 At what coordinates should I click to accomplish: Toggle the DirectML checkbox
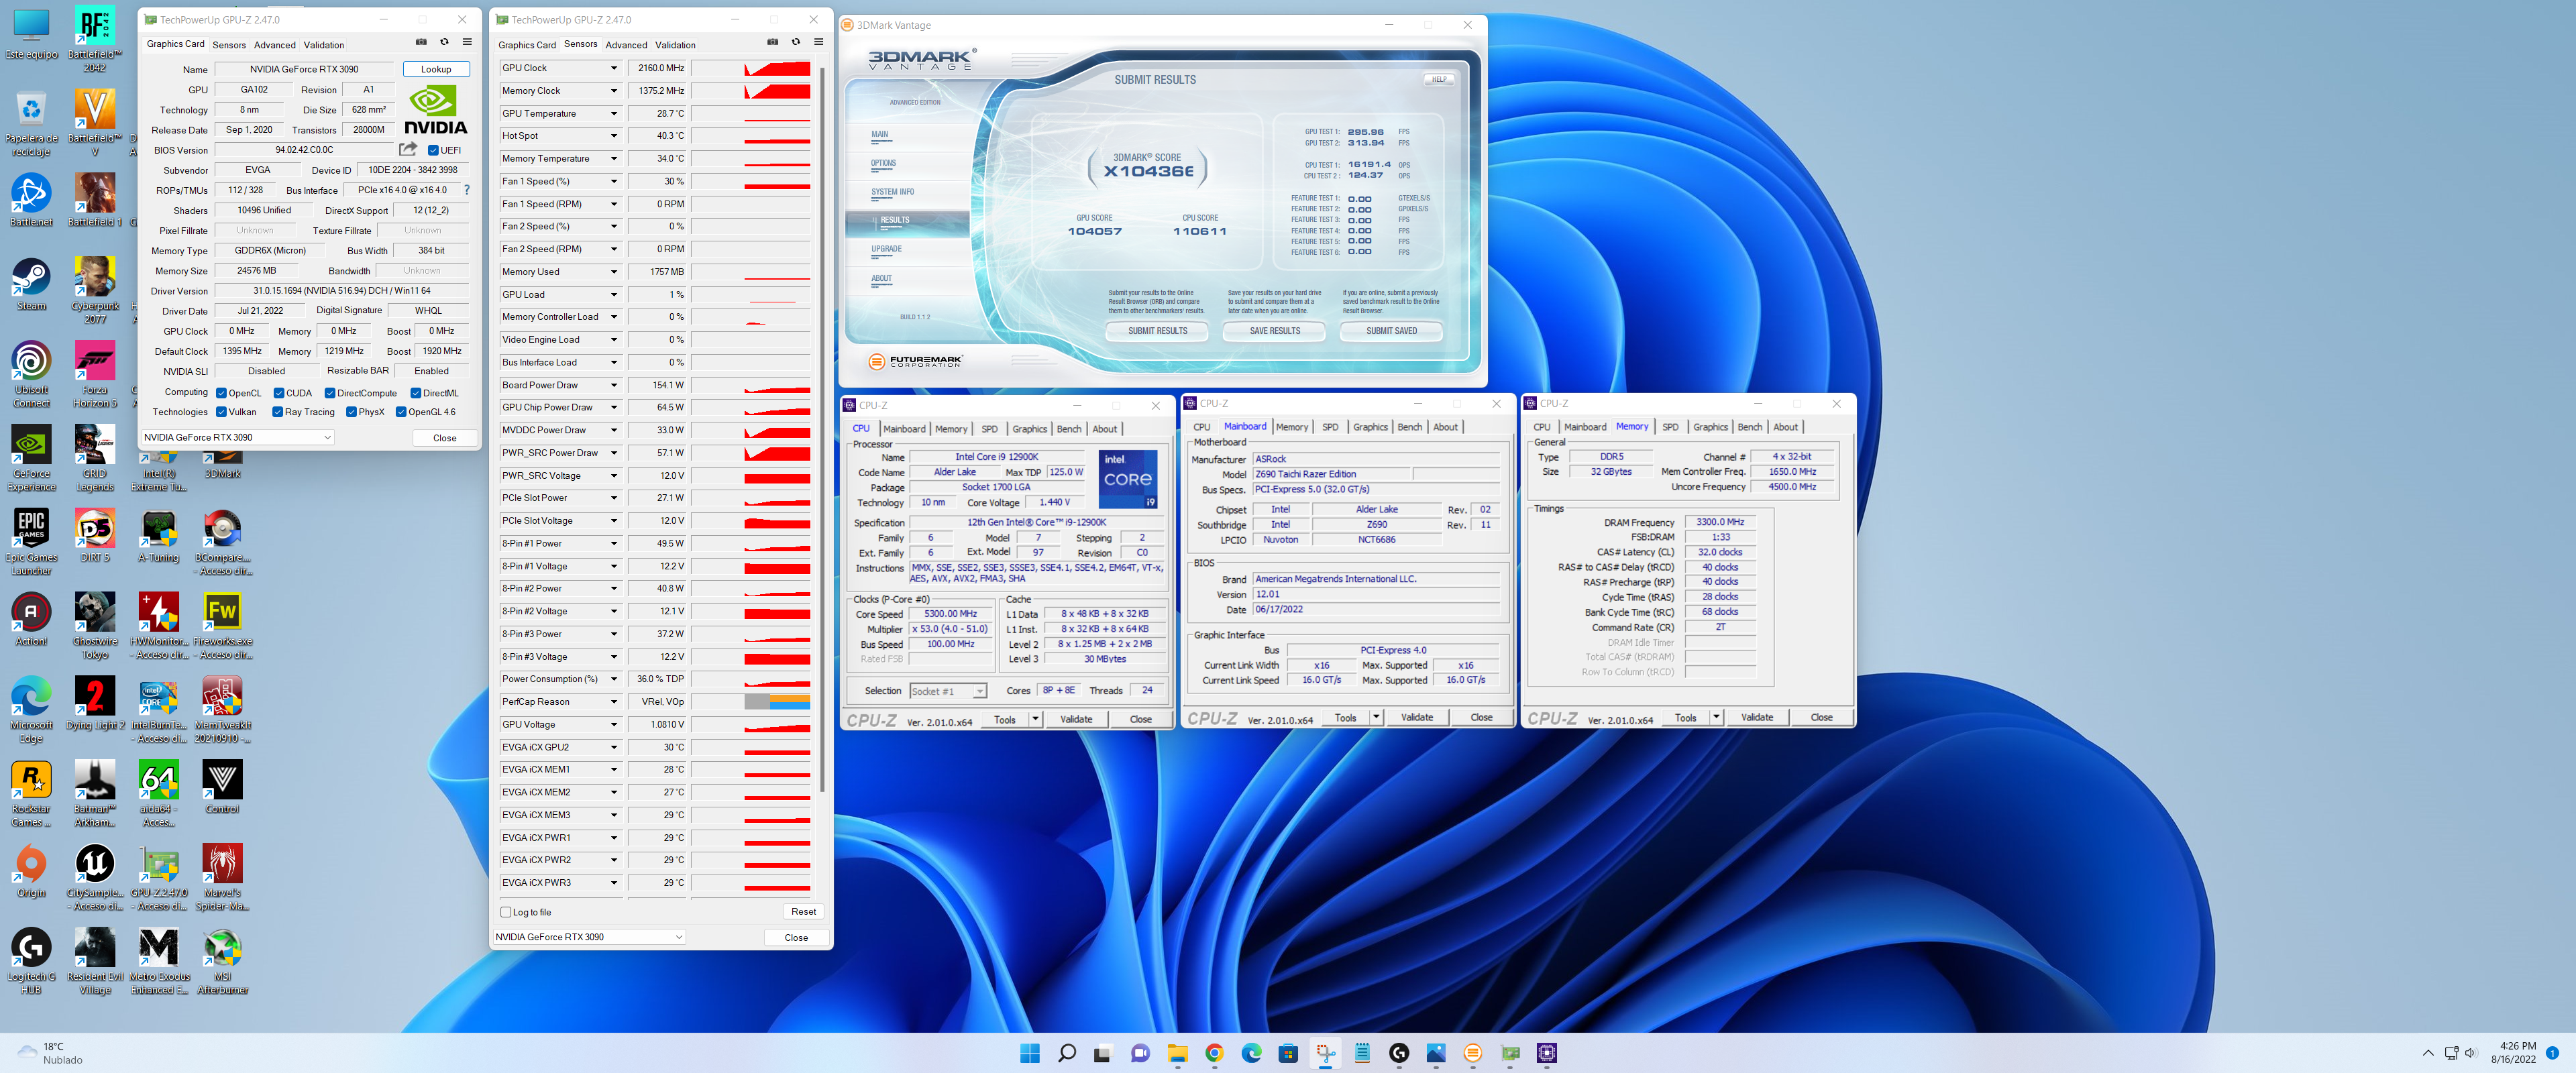[x=416, y=393]
